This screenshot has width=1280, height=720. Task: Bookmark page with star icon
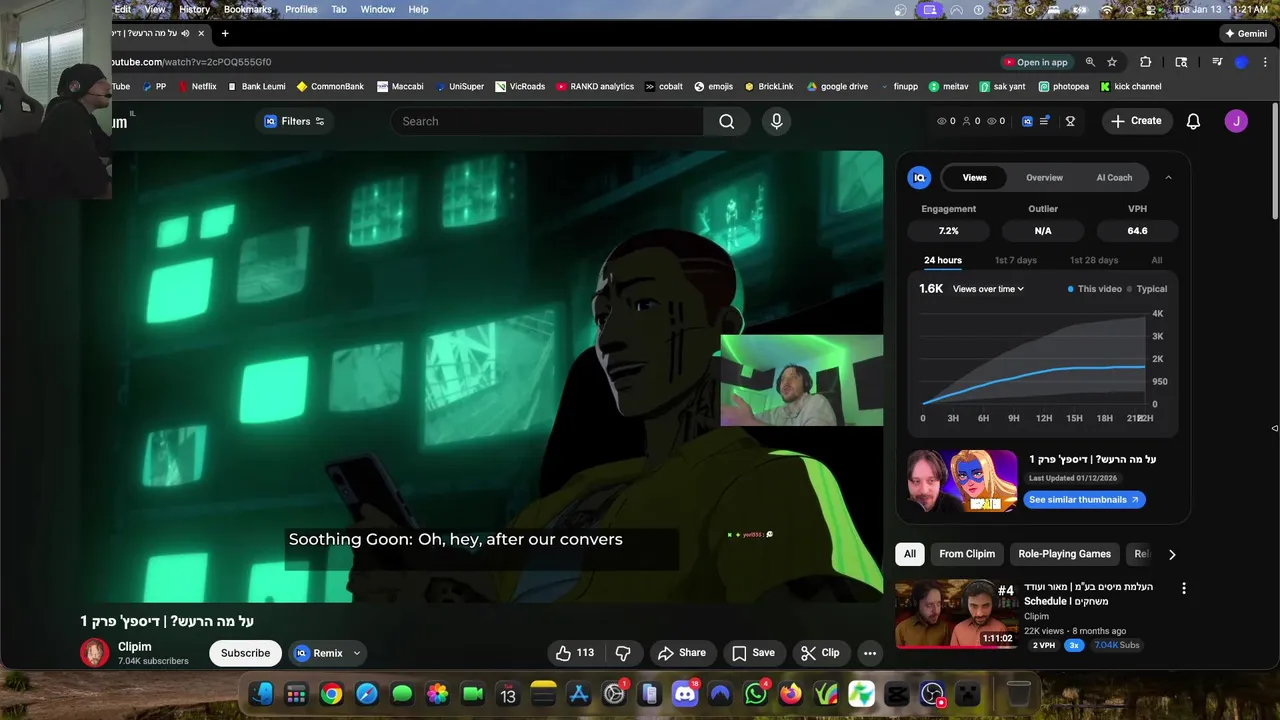point(1112,62)
